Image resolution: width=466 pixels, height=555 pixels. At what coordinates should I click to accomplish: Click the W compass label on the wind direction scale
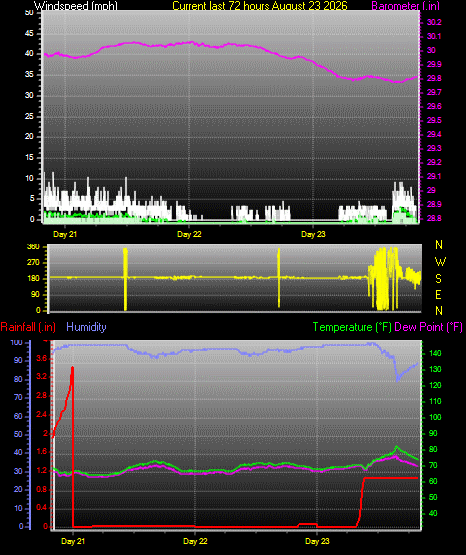coord(440,262)
